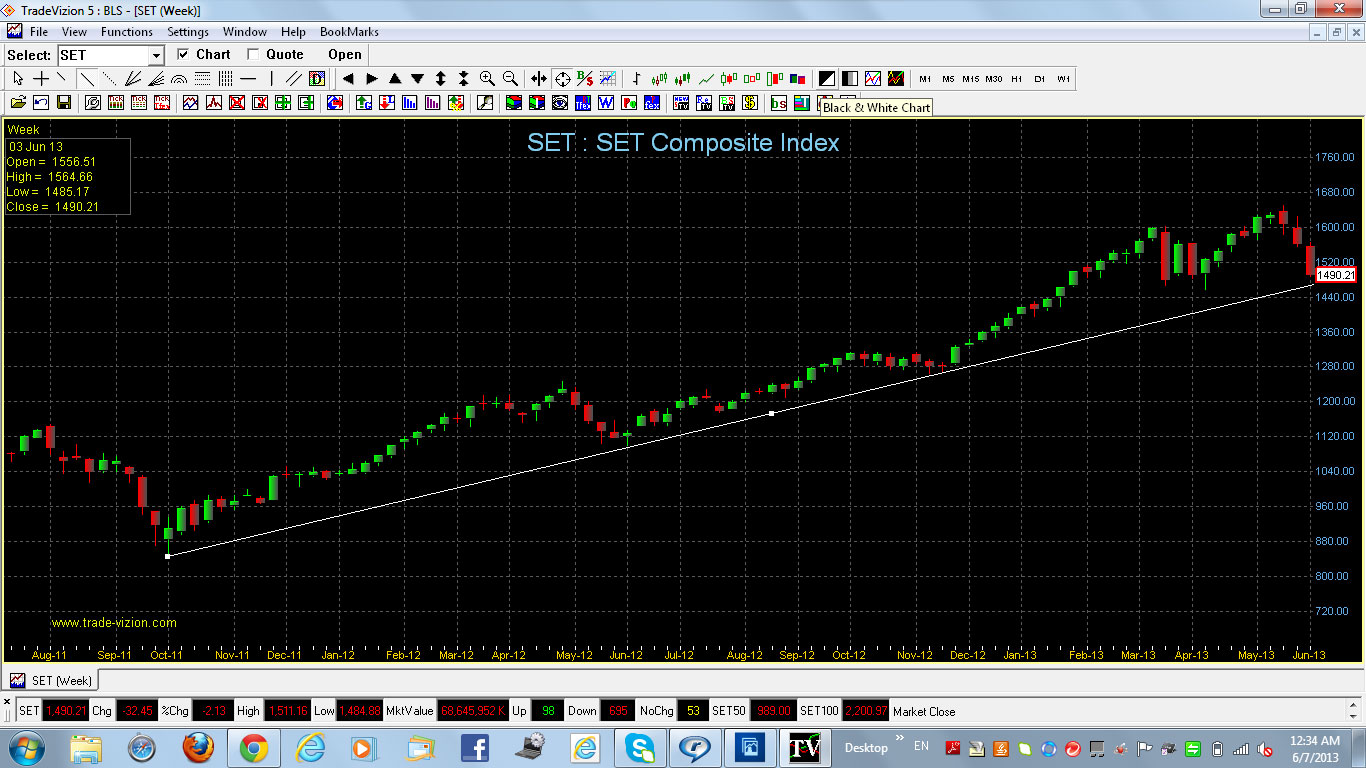This screenshot has height=768, width=1366.
Task: Set timeframe to W1
Action: pyautogui.click(x=1063, y=78)
